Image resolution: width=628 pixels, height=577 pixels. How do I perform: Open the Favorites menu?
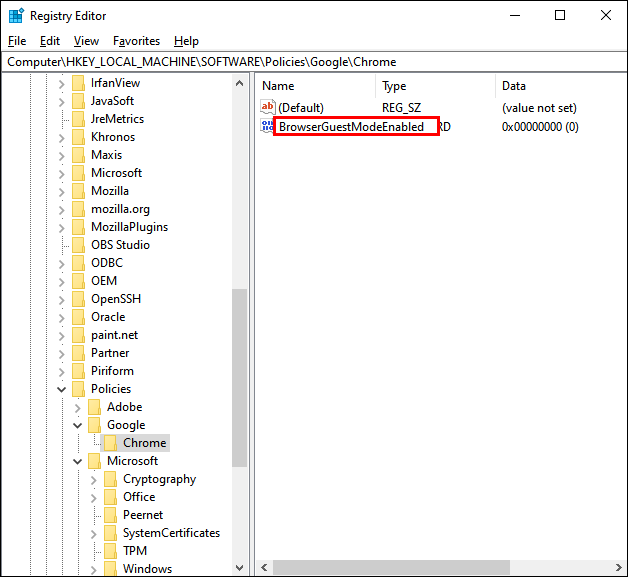point(136,41)
